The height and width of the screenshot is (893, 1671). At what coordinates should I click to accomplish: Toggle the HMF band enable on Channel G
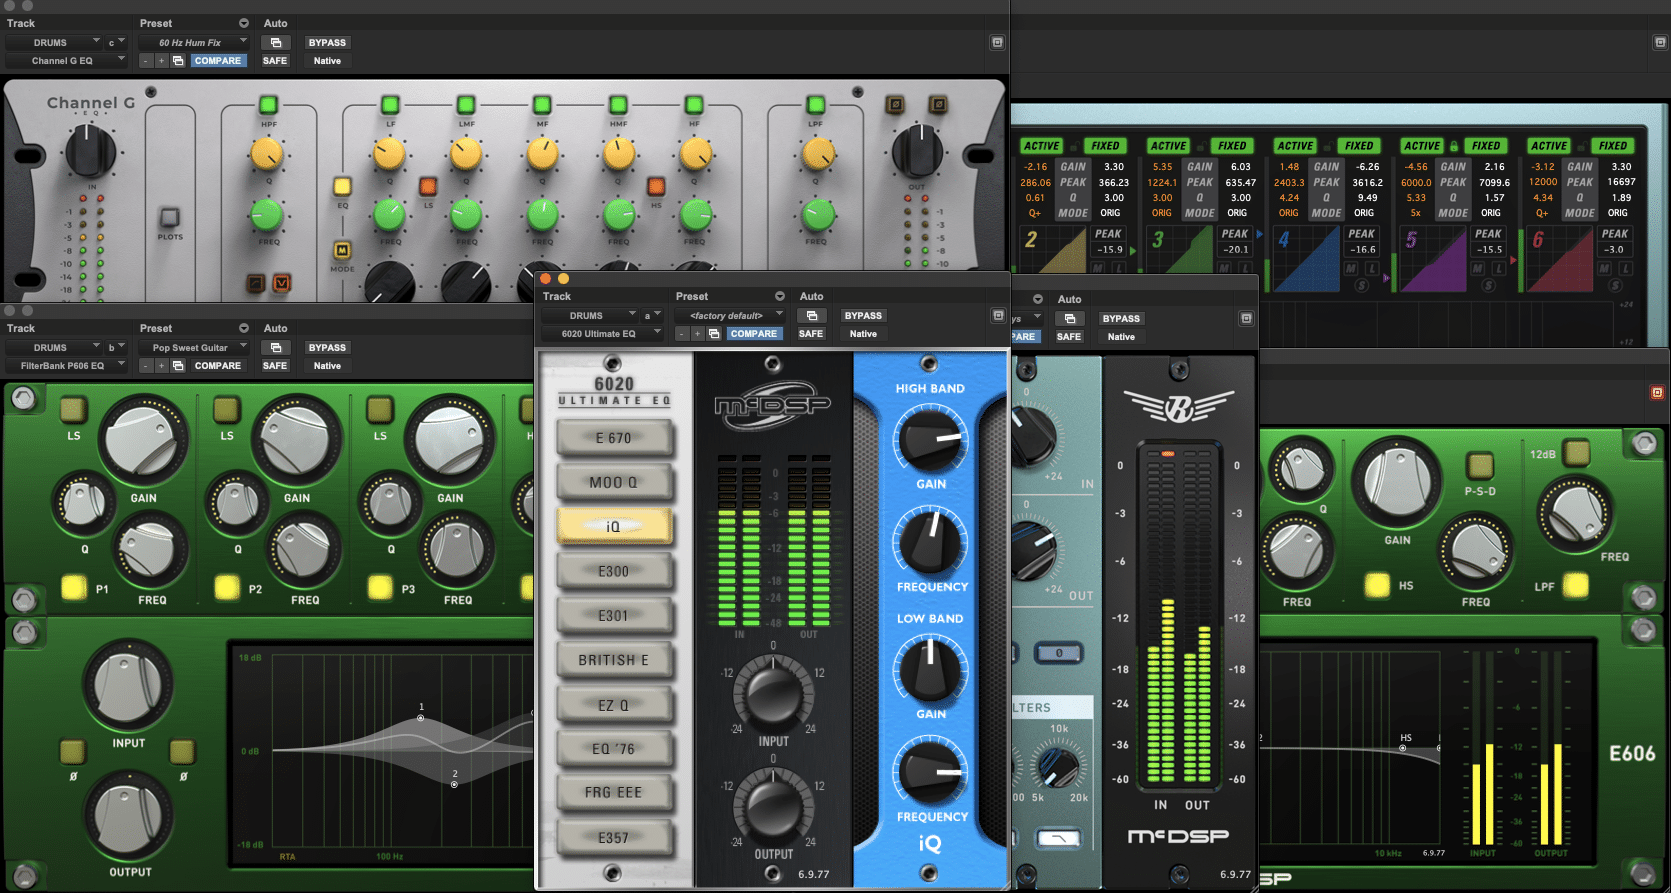(618, 104)
